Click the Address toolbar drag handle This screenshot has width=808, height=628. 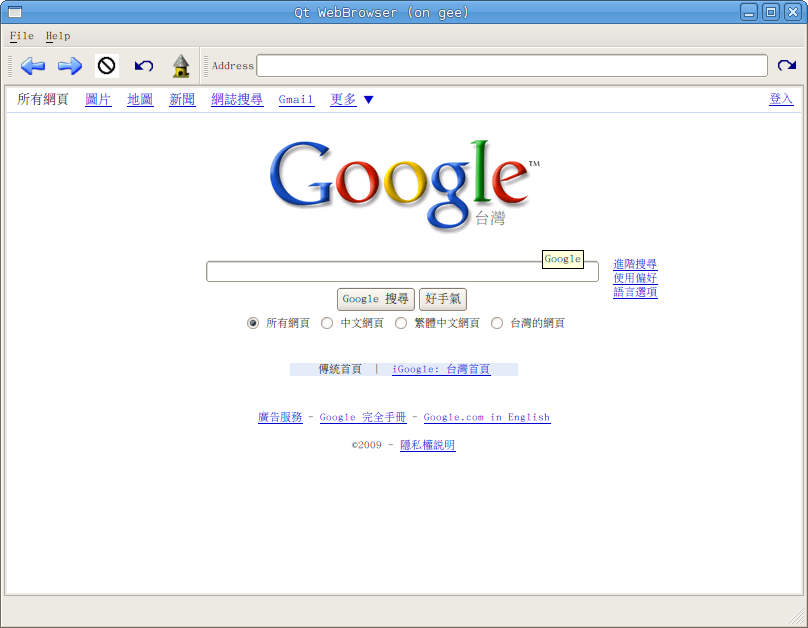click(x=206, y=66)
